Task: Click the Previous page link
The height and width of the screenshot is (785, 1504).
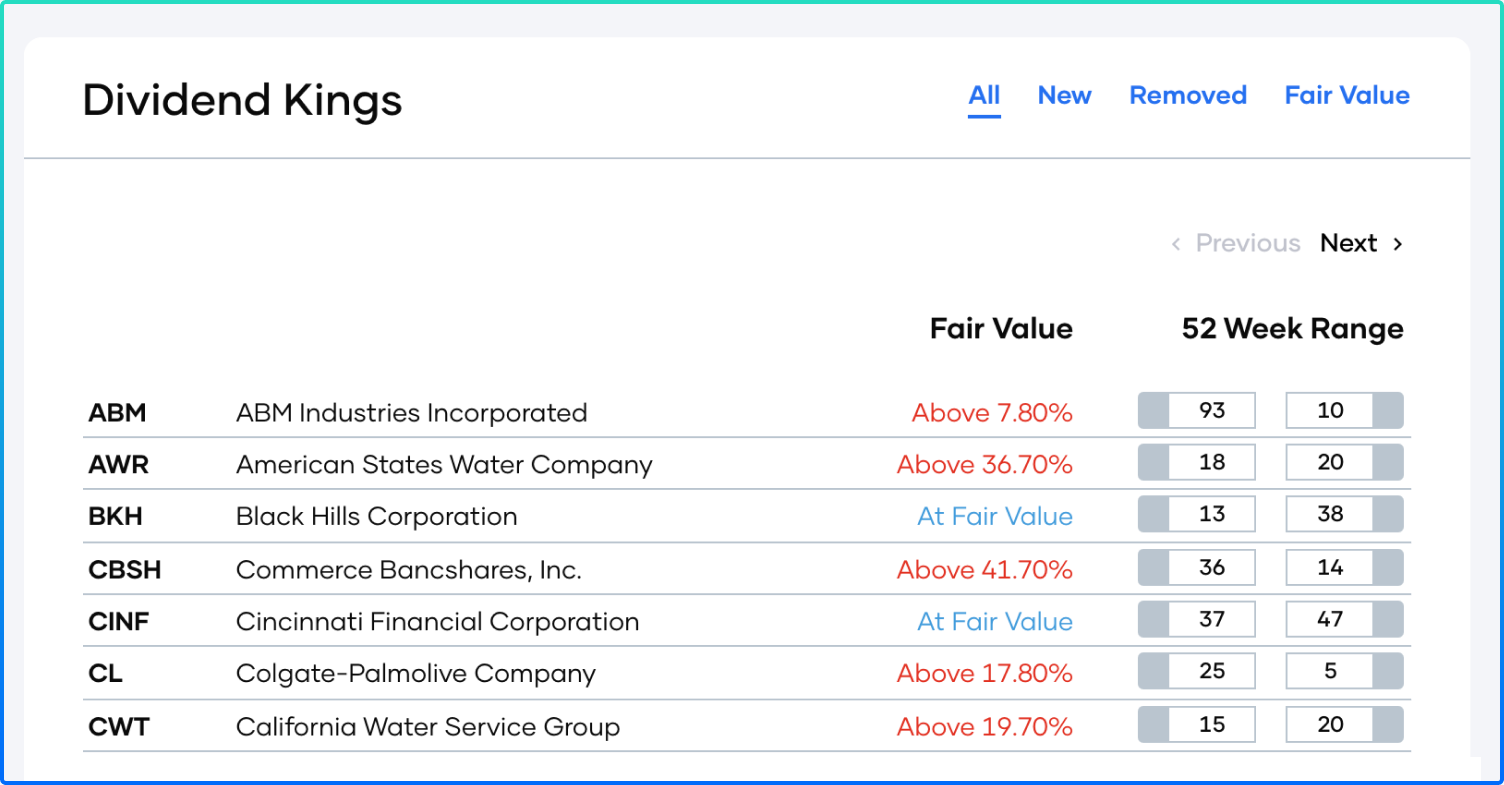Action: pyautogui.click(x=1248, y=243)
